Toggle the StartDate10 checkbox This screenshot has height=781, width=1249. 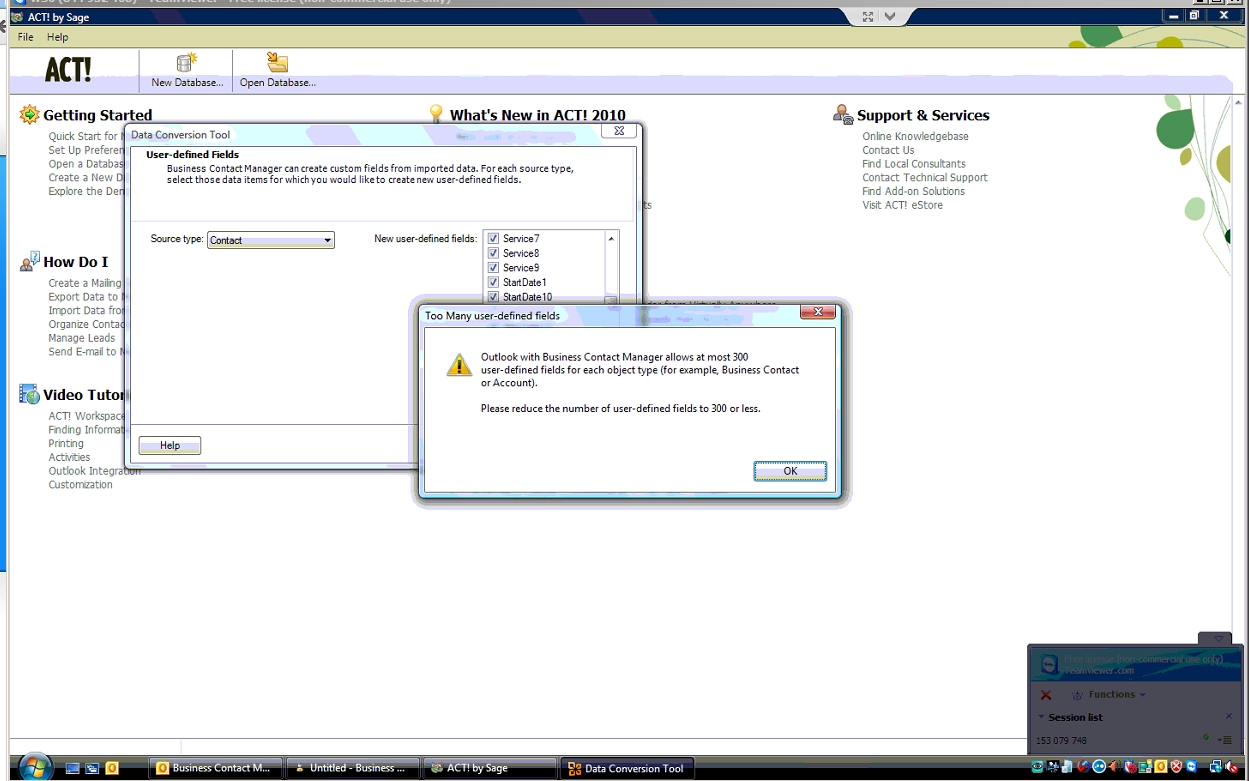[493, 297]
